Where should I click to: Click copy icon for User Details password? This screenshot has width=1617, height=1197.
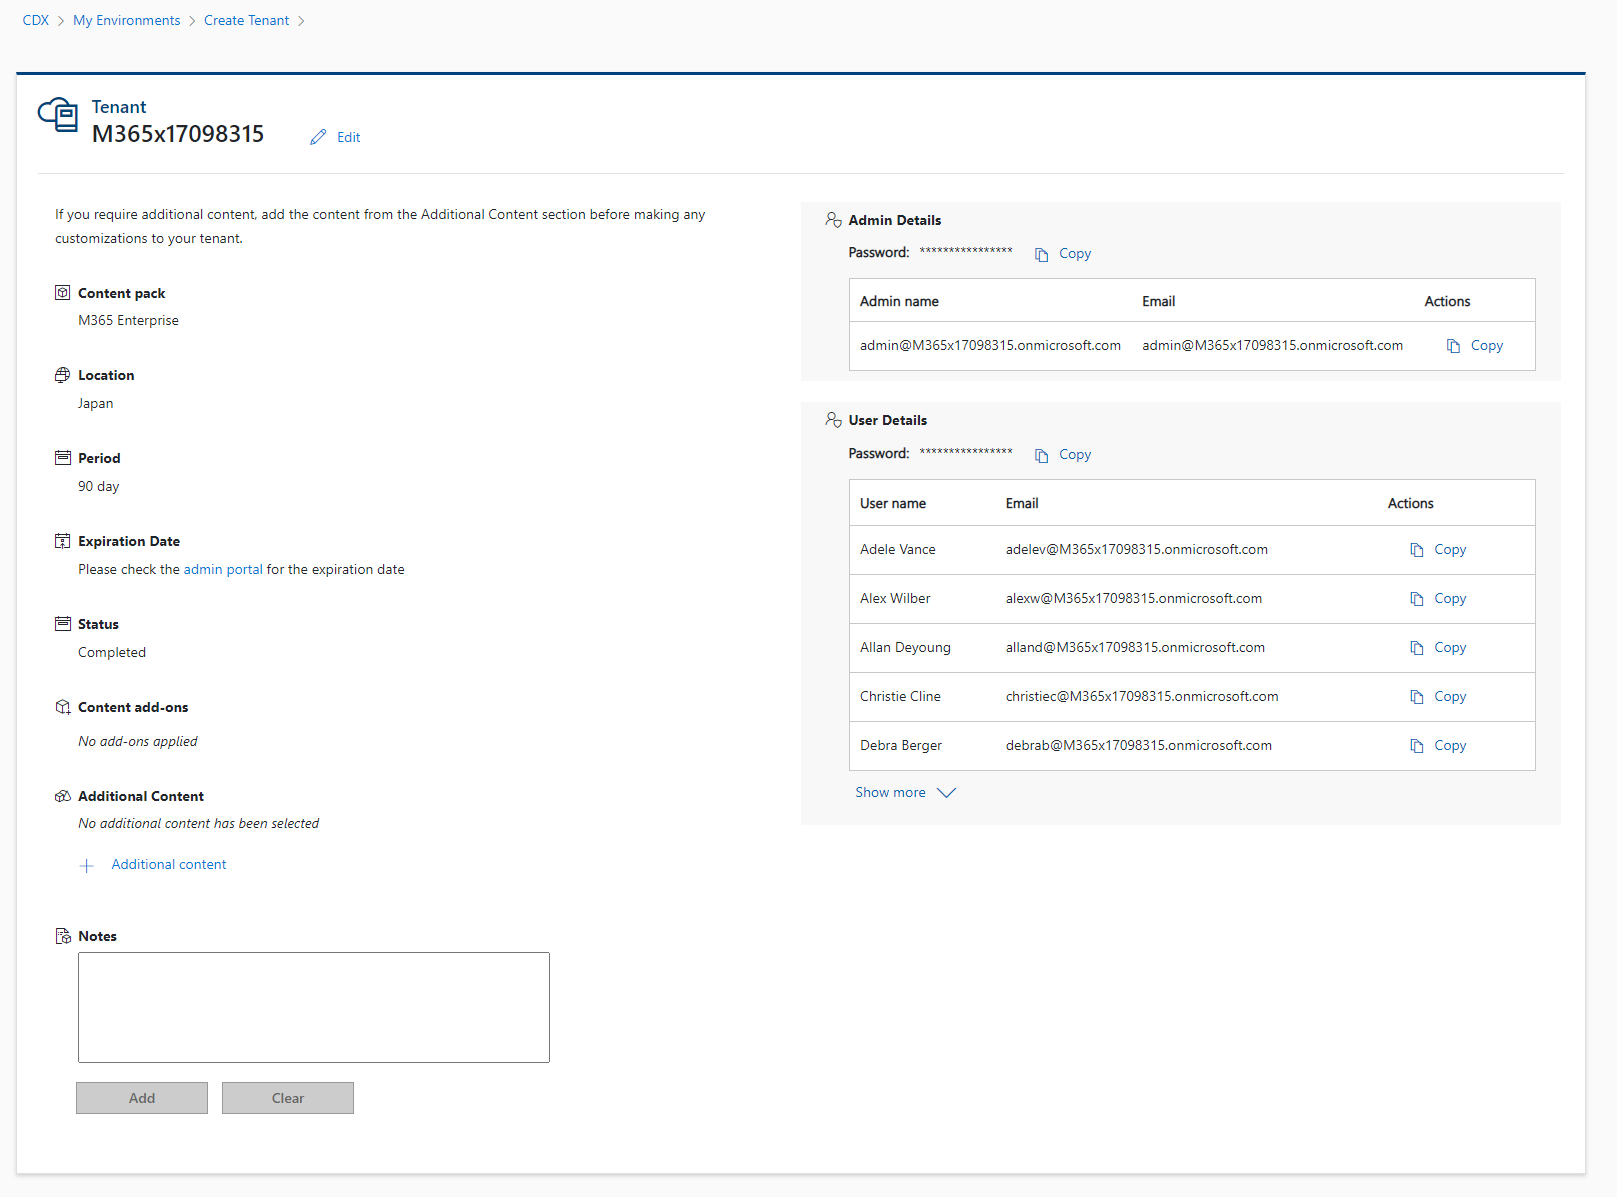tap(1041, 455)
